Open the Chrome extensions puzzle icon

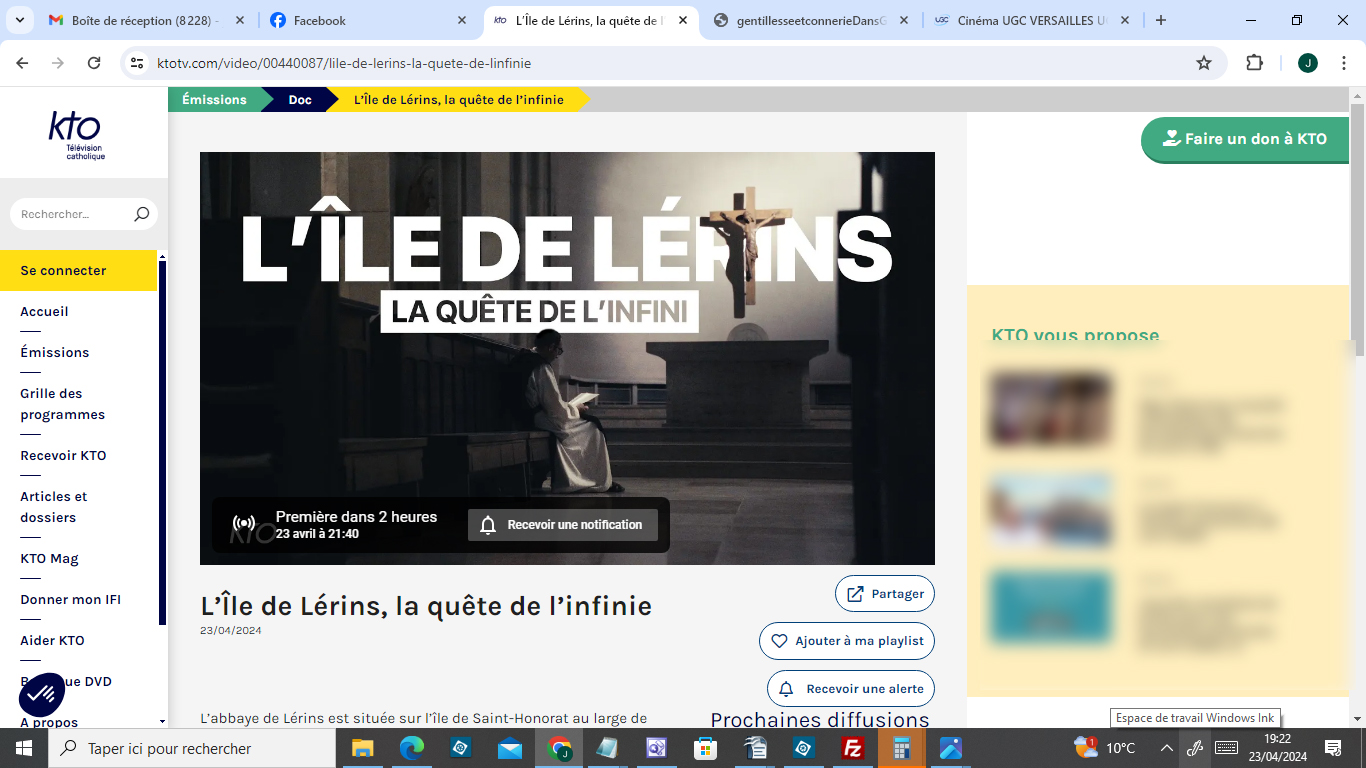click(x=1254, y=63)
